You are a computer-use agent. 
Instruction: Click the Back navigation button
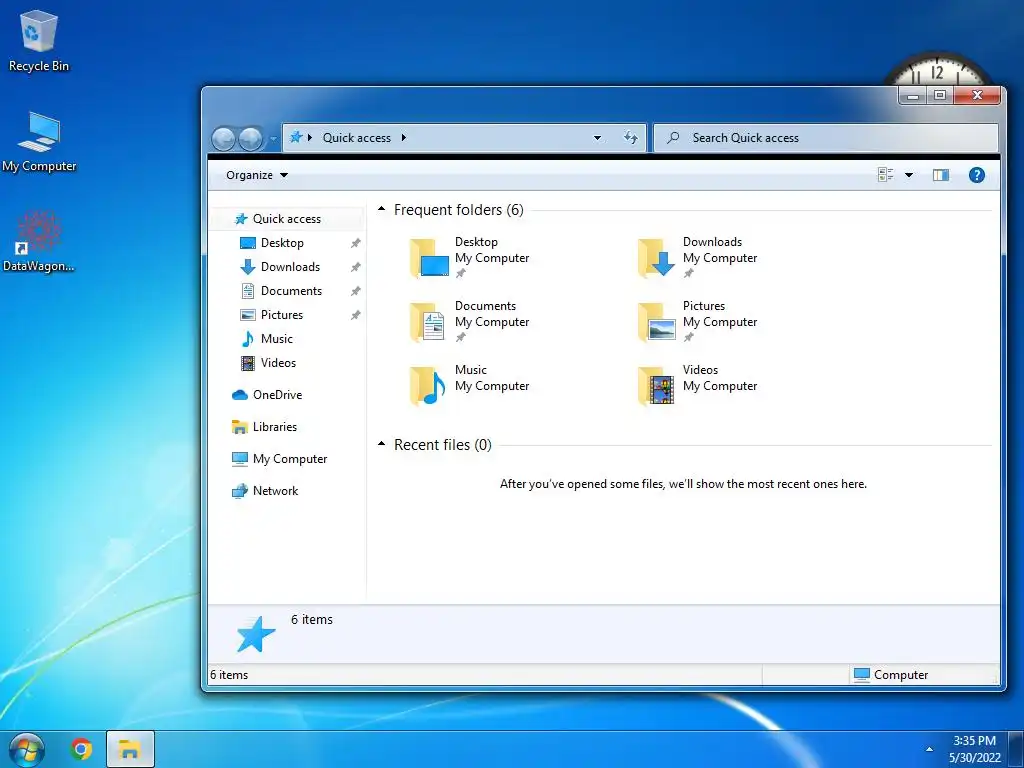(x=223, y=138)
